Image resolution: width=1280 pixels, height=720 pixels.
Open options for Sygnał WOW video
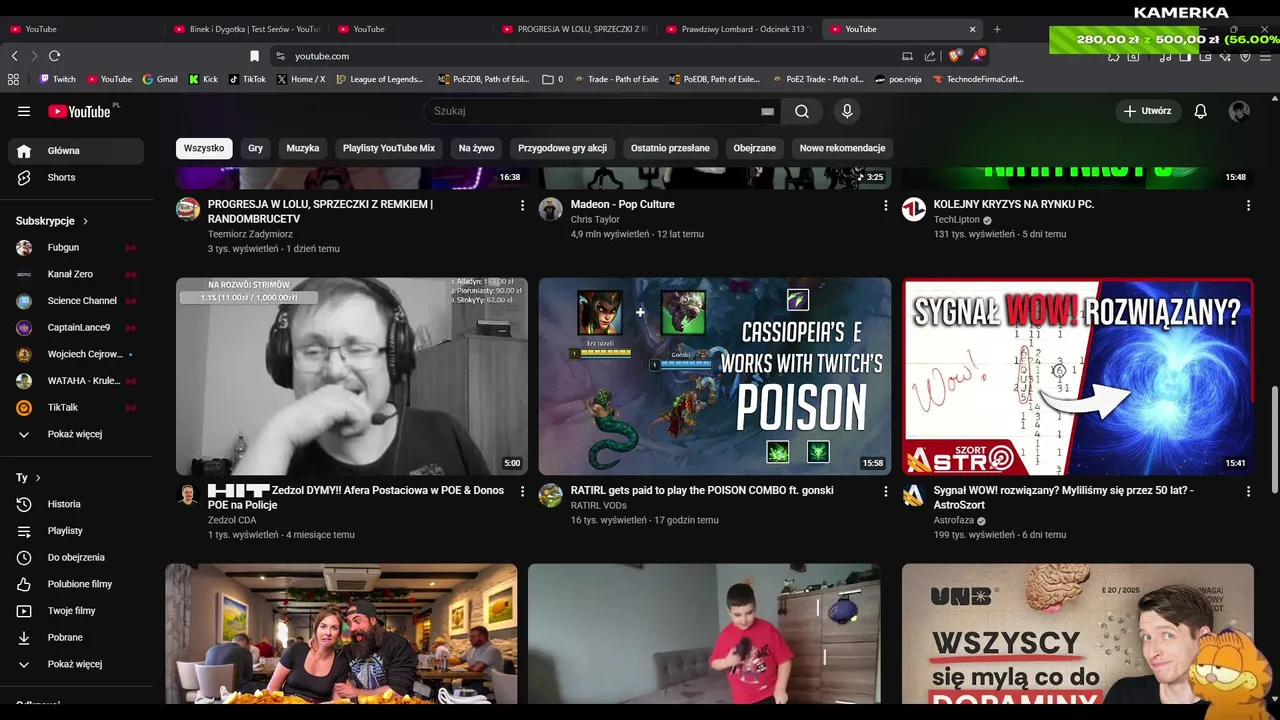tap(1248, 491)
